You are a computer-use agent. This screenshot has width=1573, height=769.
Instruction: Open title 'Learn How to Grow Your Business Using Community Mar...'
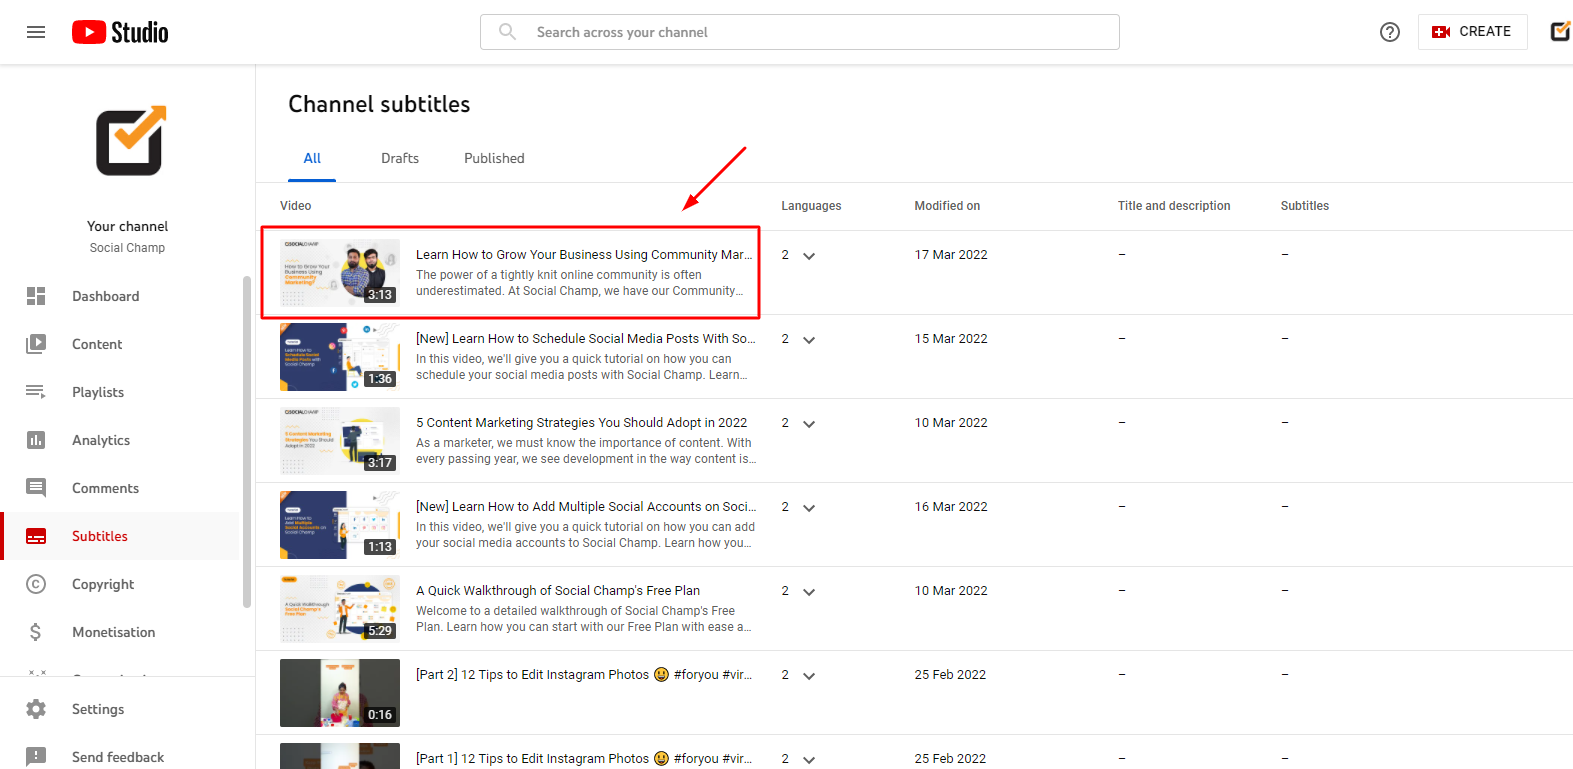[x=584, y=255]
